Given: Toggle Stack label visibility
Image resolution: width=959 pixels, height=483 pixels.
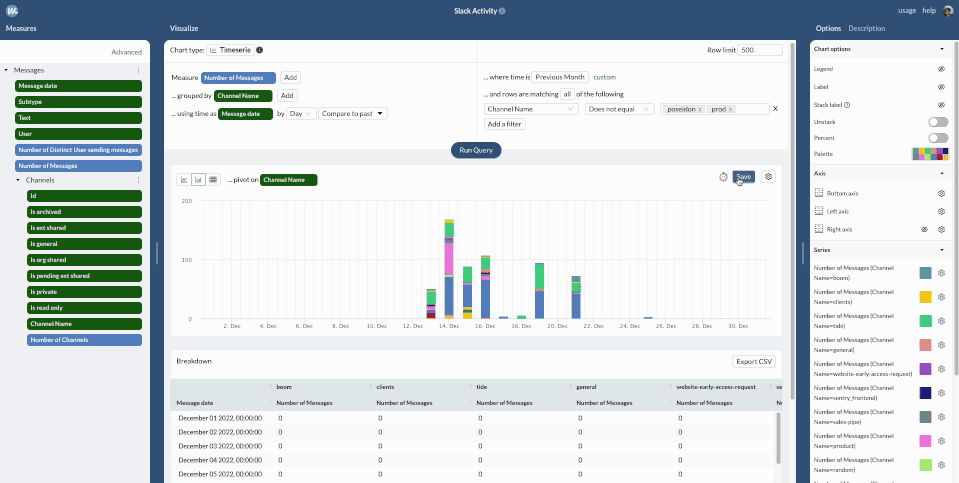Looking at the screenshot, I should [942, 105].
